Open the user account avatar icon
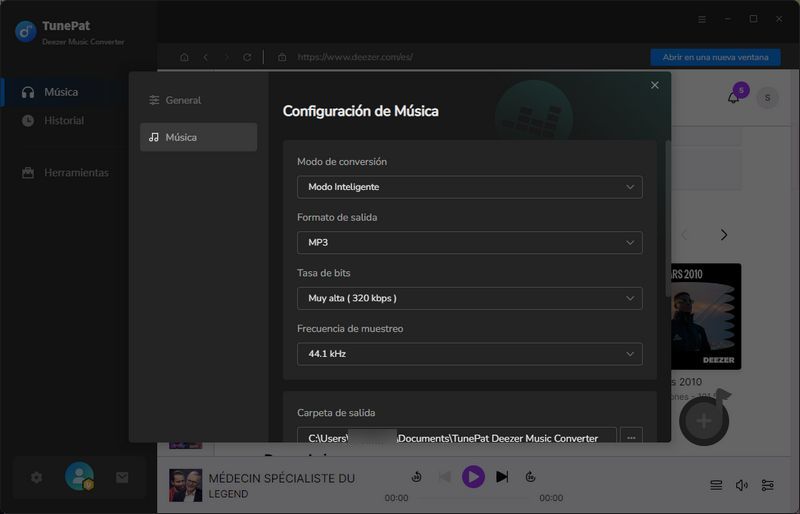Image resolution: width=800 pixels, height=514 pixels. [79, 476]
